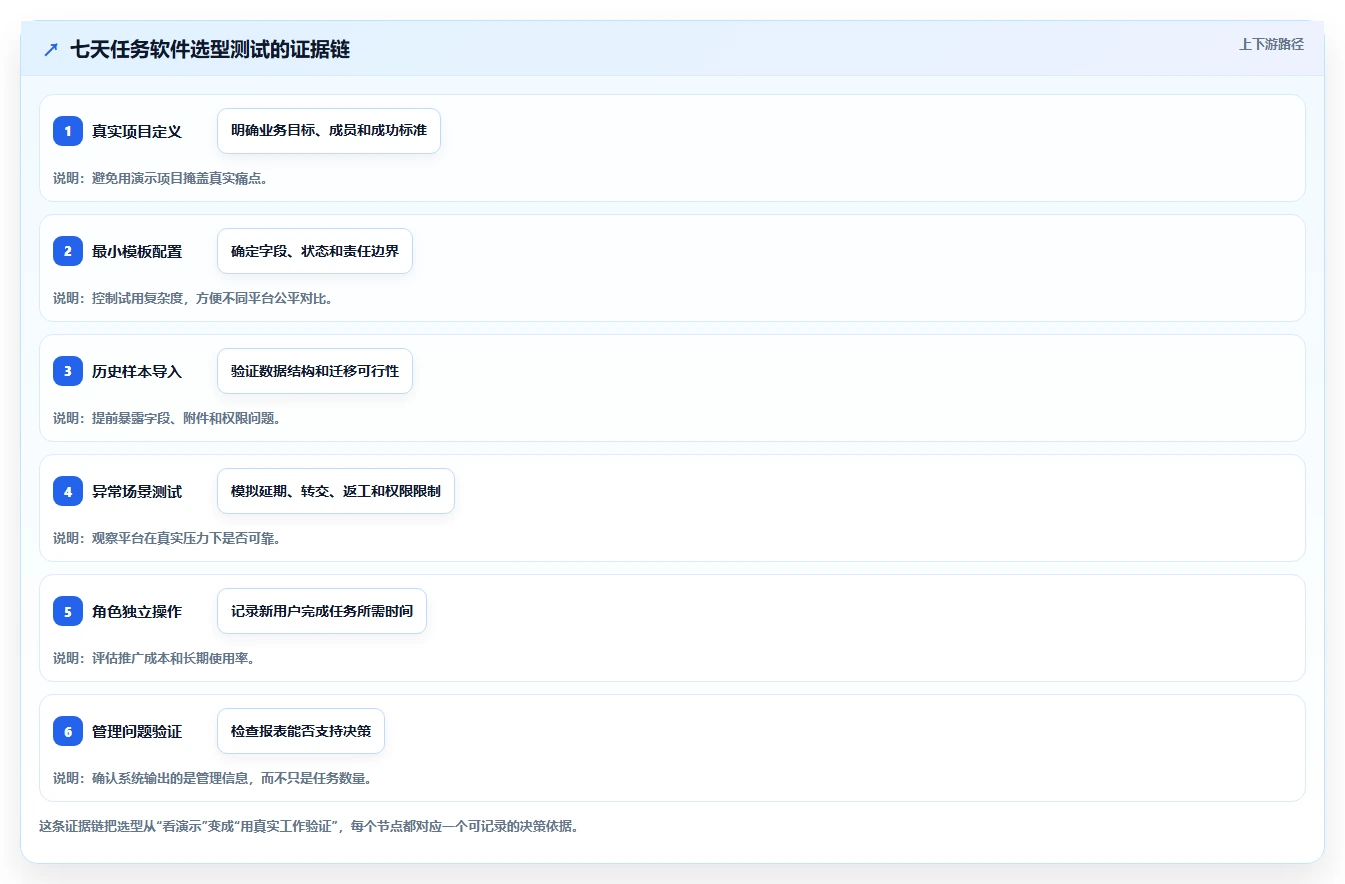Select the 验证数据结构和迁移可行性 chip
The width and height of the screenshot is (1345, 884).
coord(315,371)
